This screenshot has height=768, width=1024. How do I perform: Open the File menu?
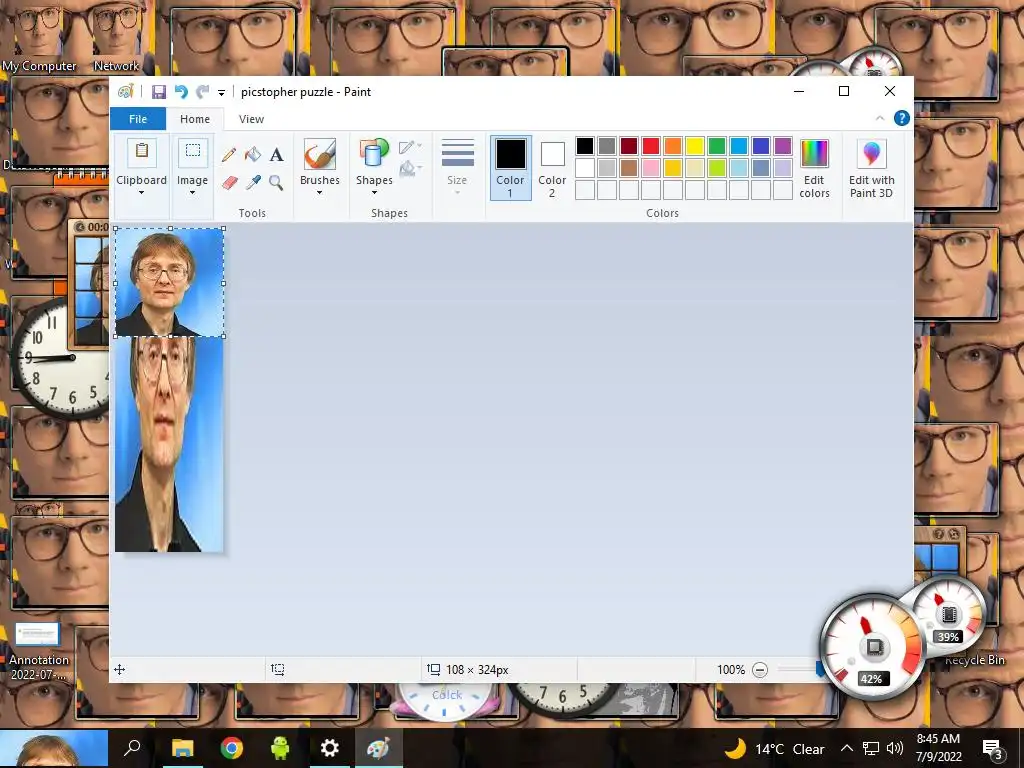(138, 119)
